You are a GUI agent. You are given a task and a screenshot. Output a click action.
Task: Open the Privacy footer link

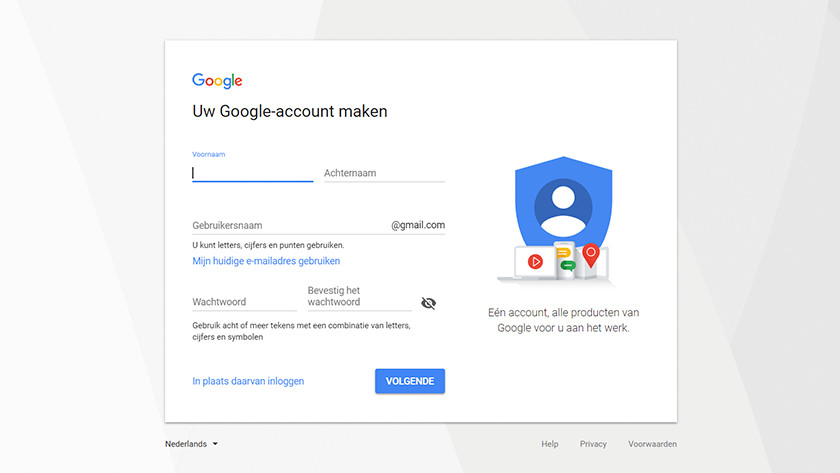click(x=593, y=444)
